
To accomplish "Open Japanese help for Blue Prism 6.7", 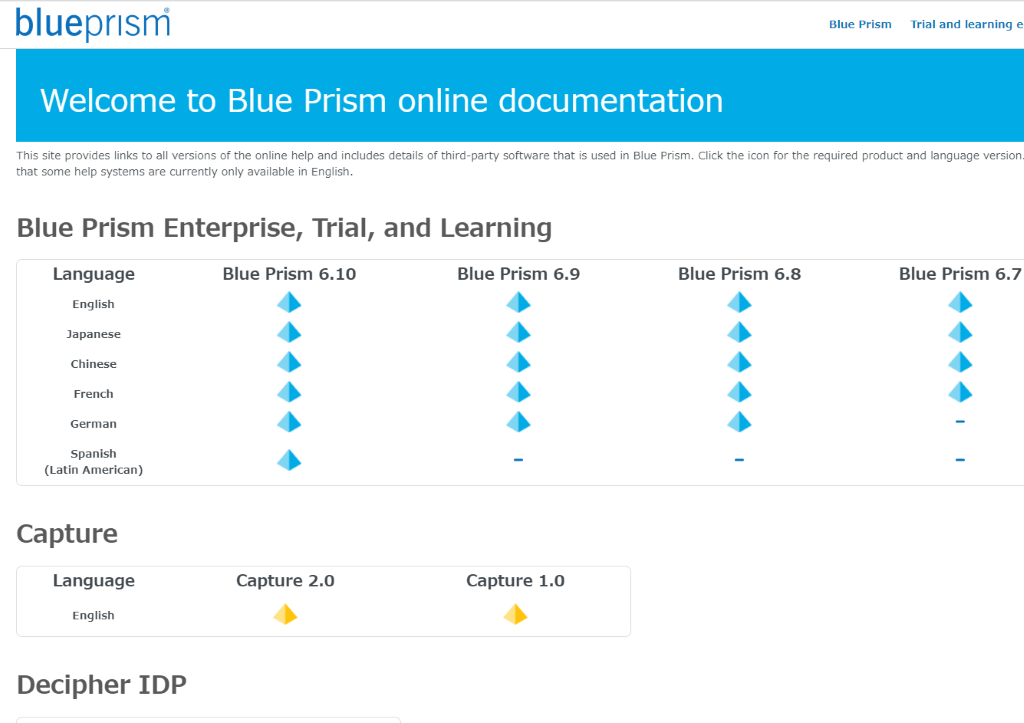I will 960,333.
